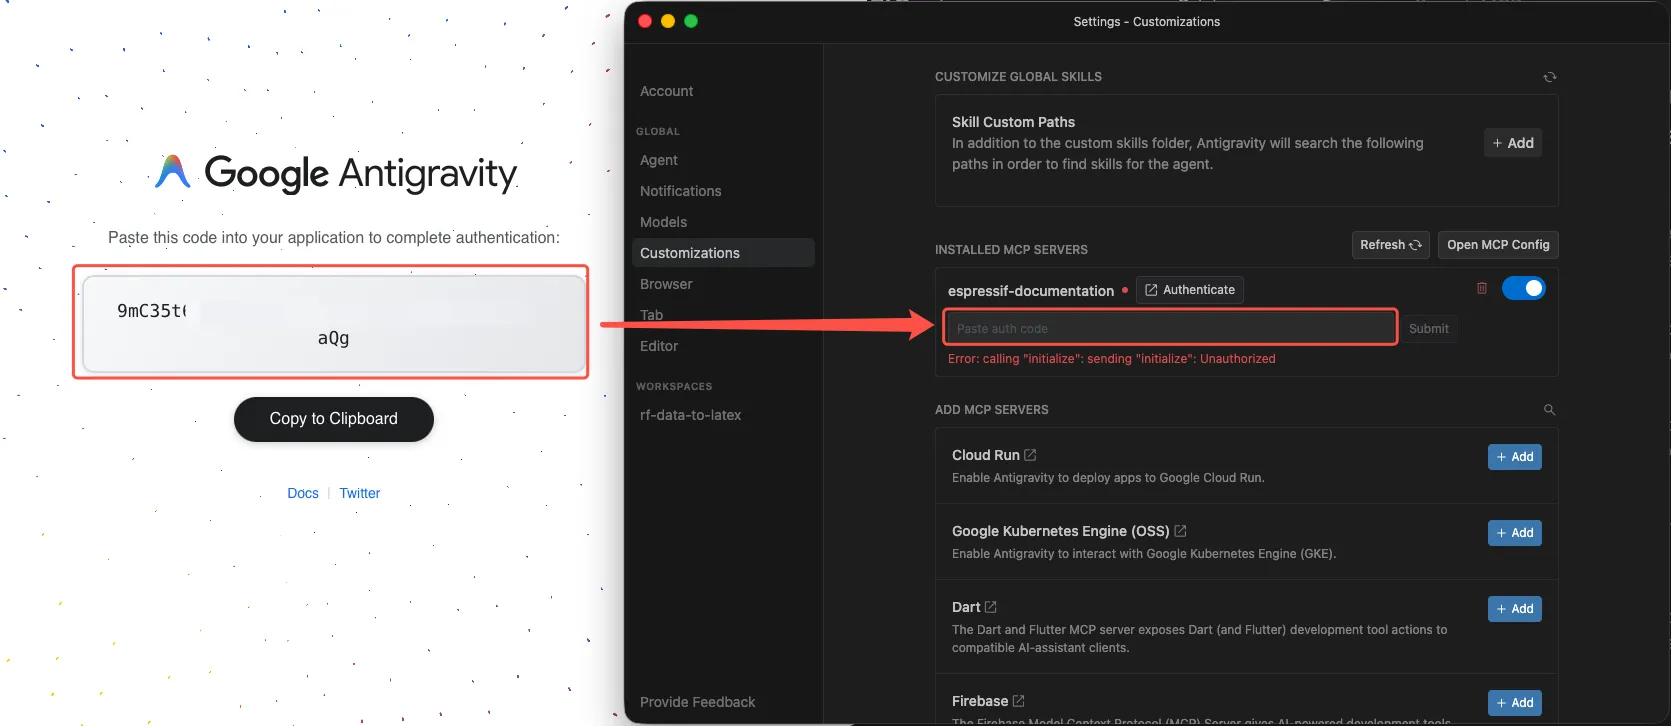Screen dimensions: 1671x726
Task: Click Copy to Clipboard button
Action: coord(334,419)
